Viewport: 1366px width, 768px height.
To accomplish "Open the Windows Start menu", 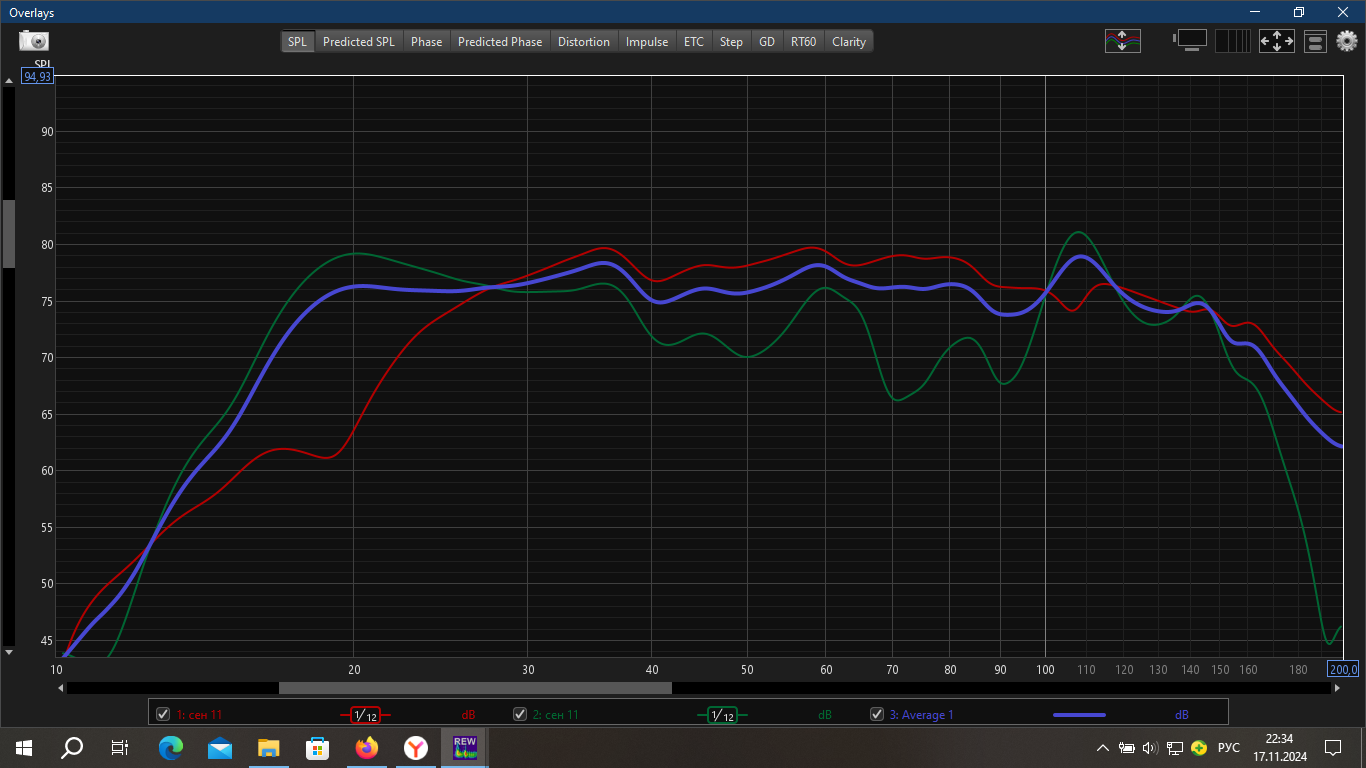I will (x=24, y=747).
